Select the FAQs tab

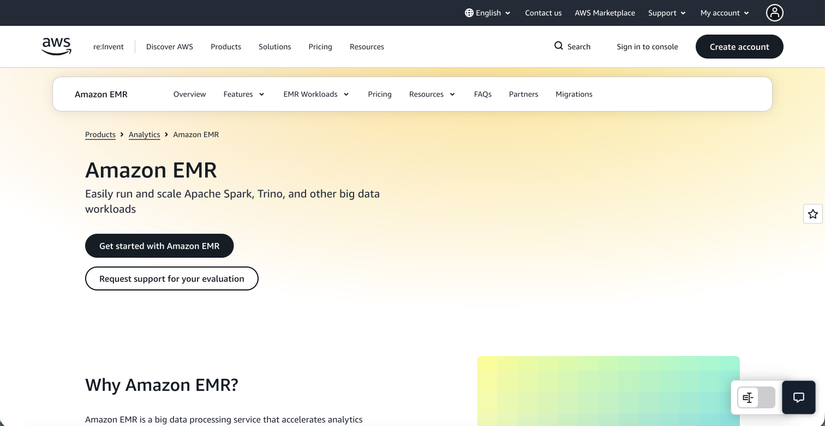[x=482, y=94]
